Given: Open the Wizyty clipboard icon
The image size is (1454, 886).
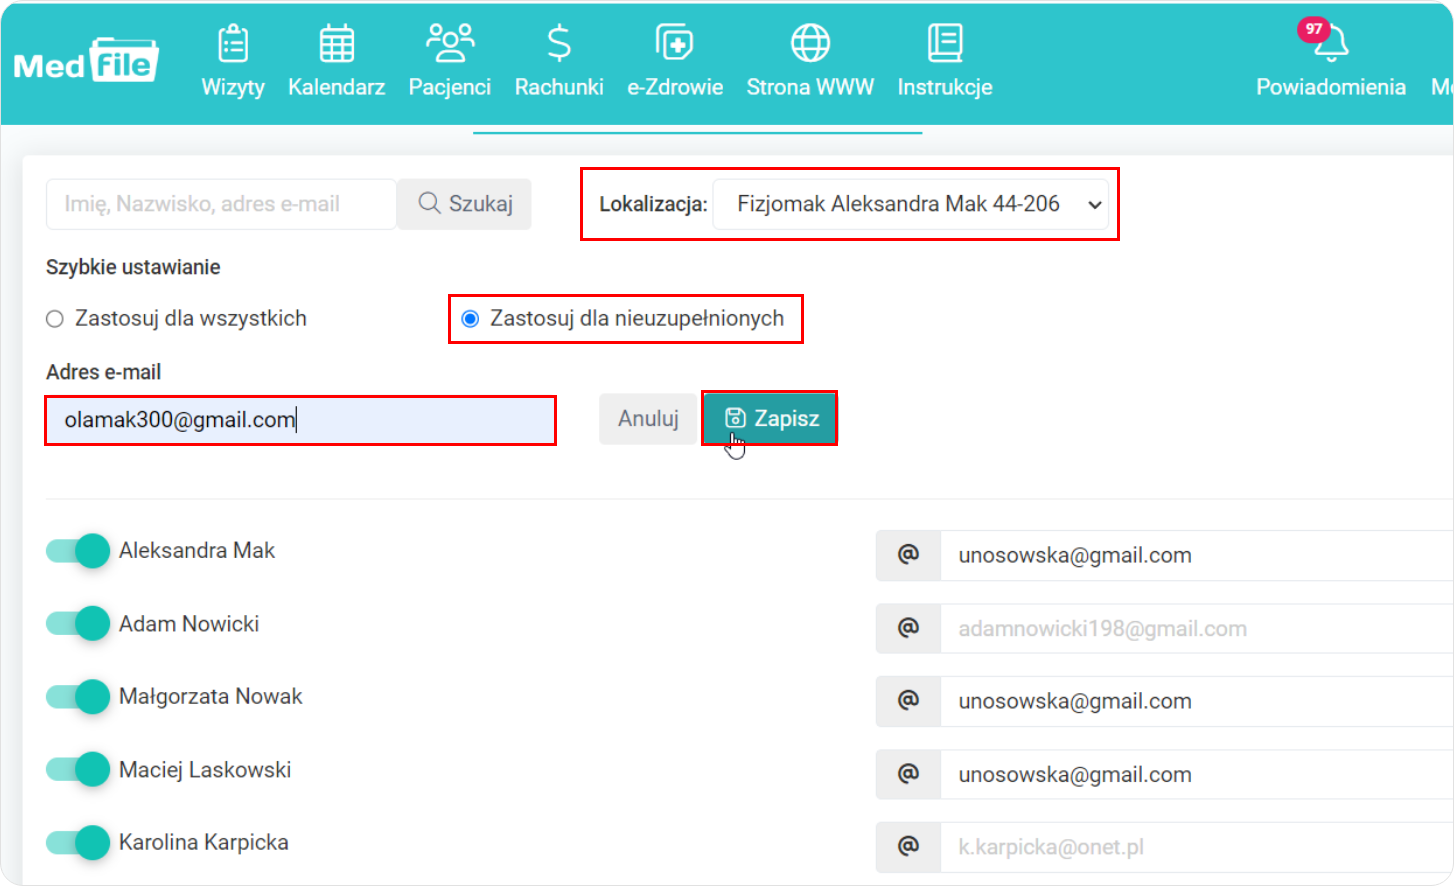Looking at the screenshot, I should (233, 44).
